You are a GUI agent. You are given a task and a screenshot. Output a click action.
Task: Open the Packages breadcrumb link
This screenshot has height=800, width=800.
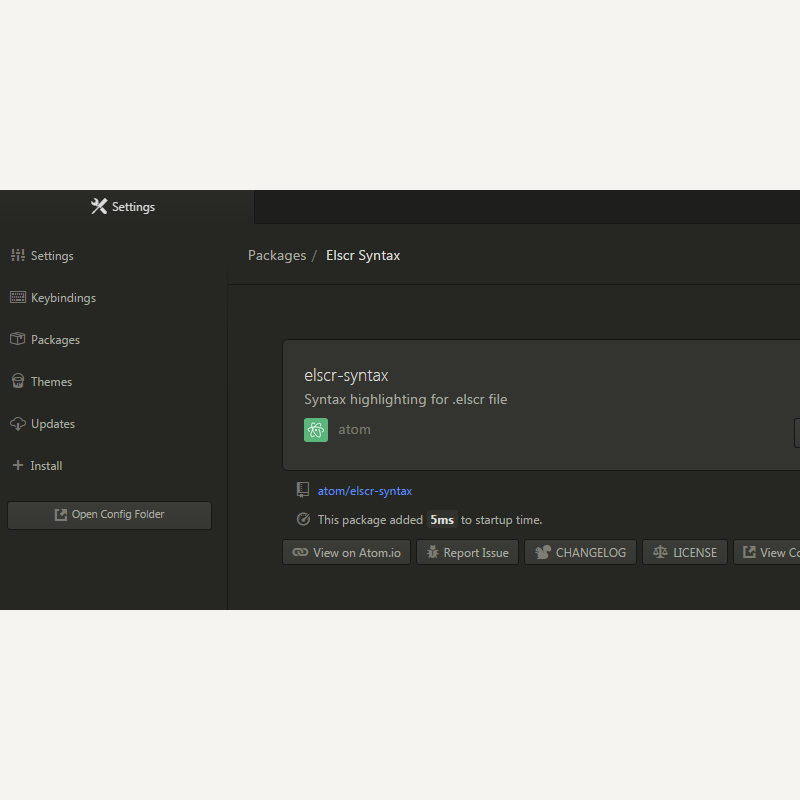[x=276, y=255]
